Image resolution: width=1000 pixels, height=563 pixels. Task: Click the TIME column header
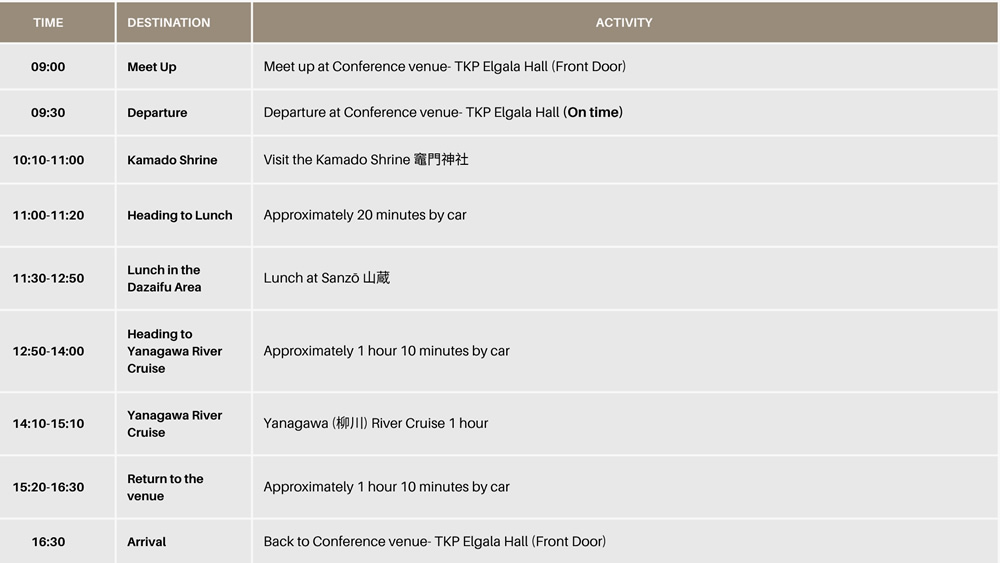click(48, 22)
